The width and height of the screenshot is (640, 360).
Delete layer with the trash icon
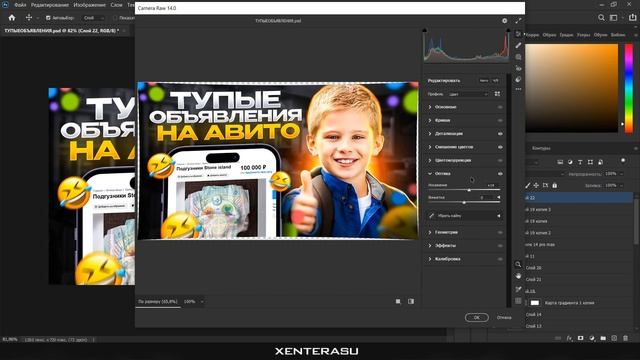tap(625, 338)
